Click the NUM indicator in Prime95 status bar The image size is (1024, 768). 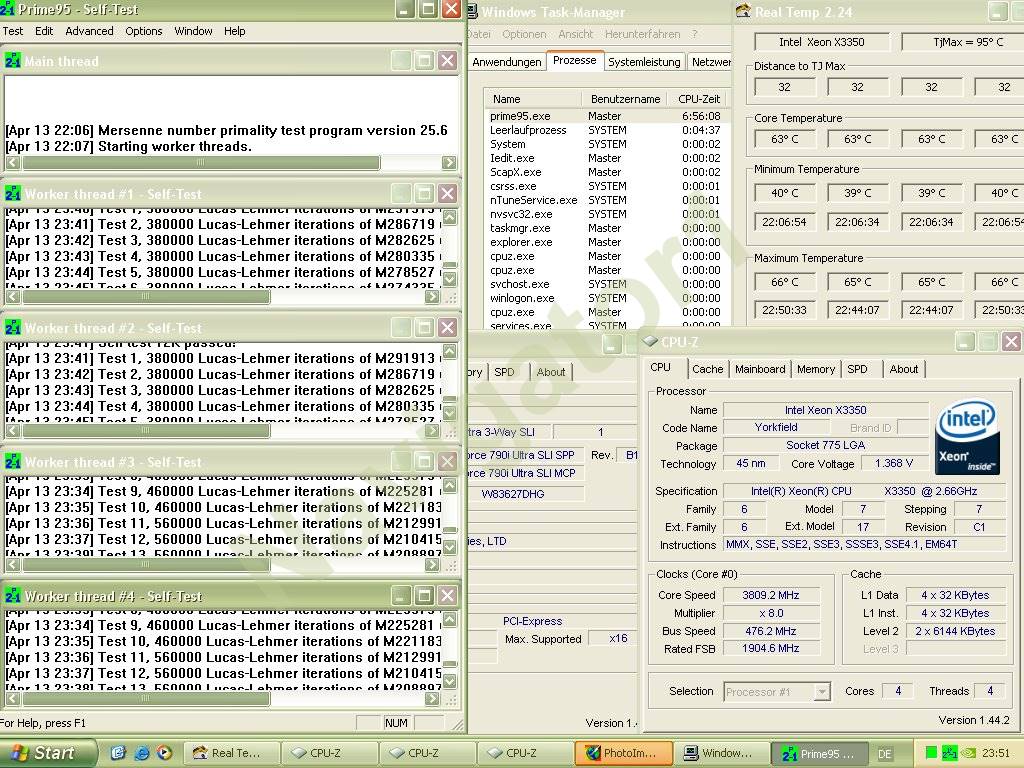(x=396, y=723)
